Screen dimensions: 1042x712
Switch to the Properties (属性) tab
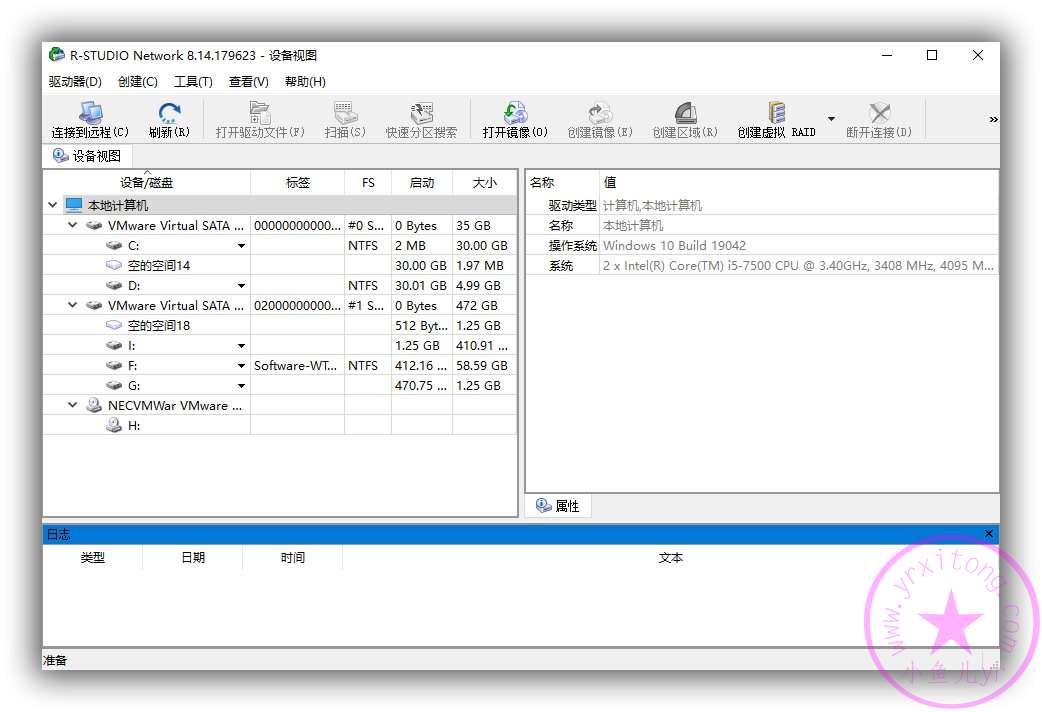coord(558,506)
